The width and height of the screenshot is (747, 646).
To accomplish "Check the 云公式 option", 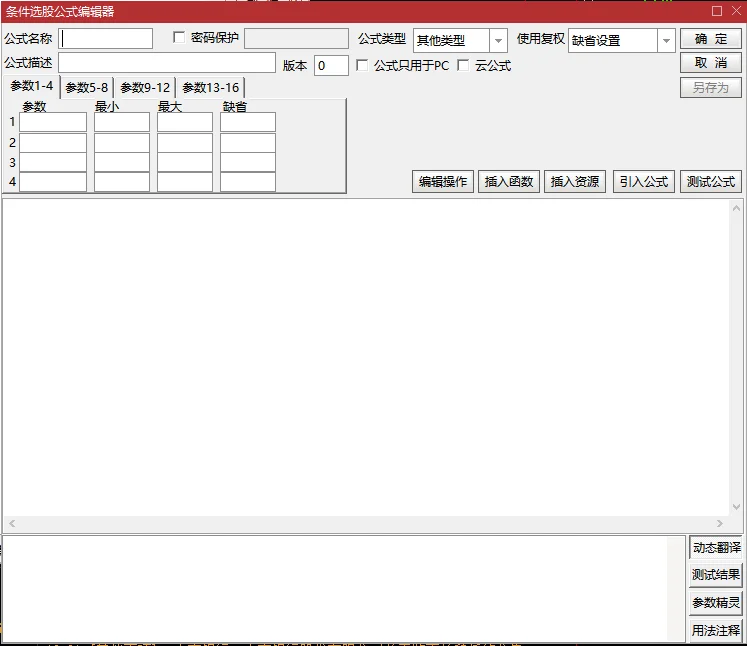I will tap(463, 65).
